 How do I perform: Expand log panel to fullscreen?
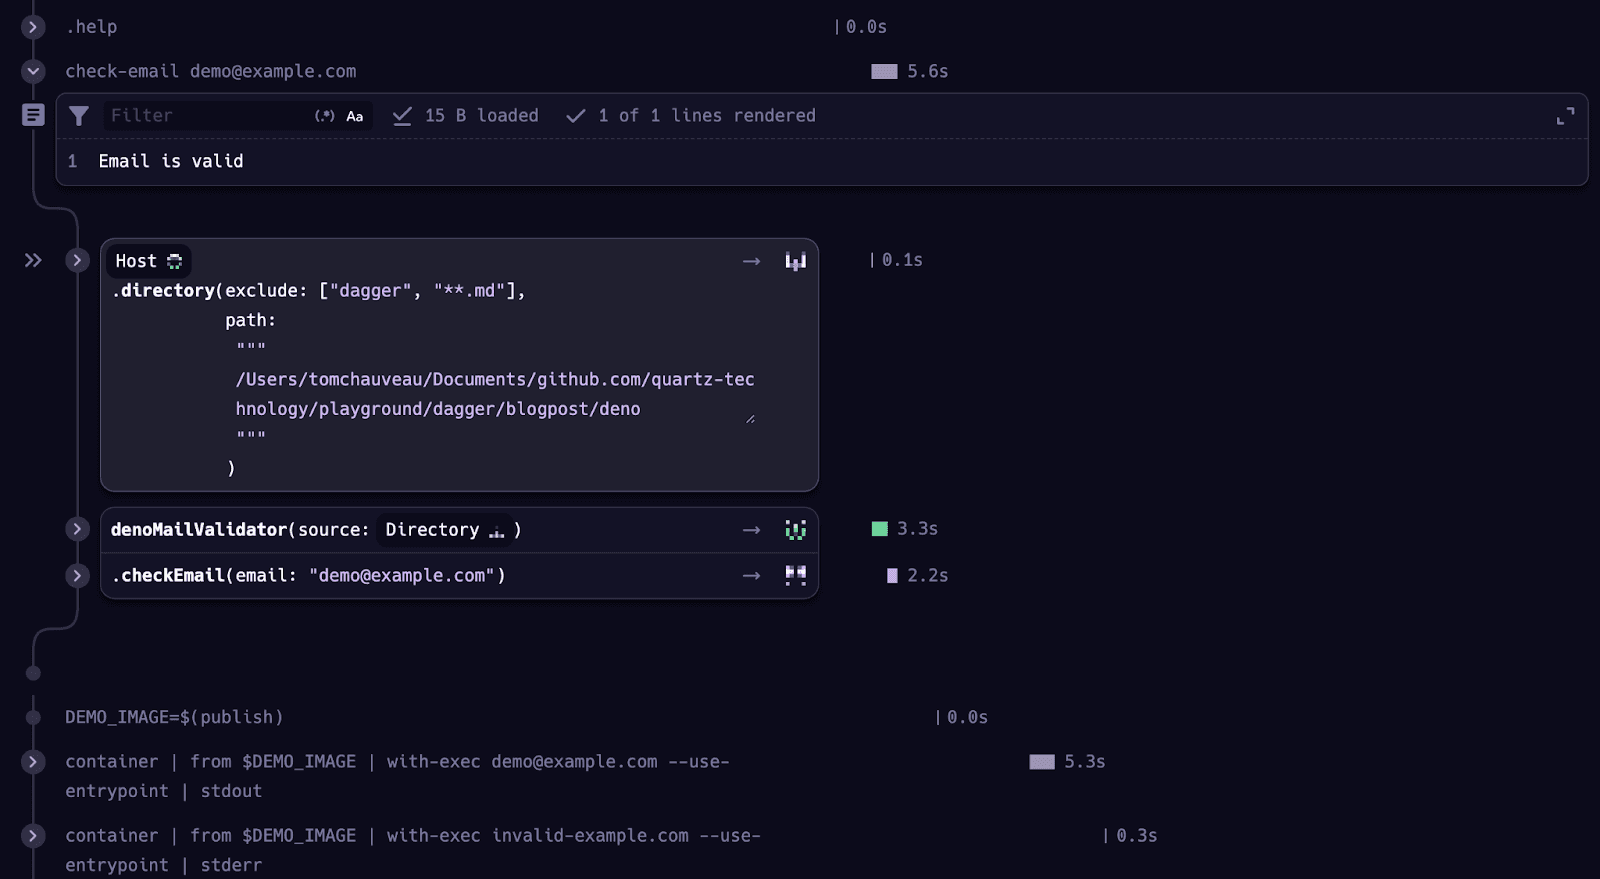pos(1565,116)
